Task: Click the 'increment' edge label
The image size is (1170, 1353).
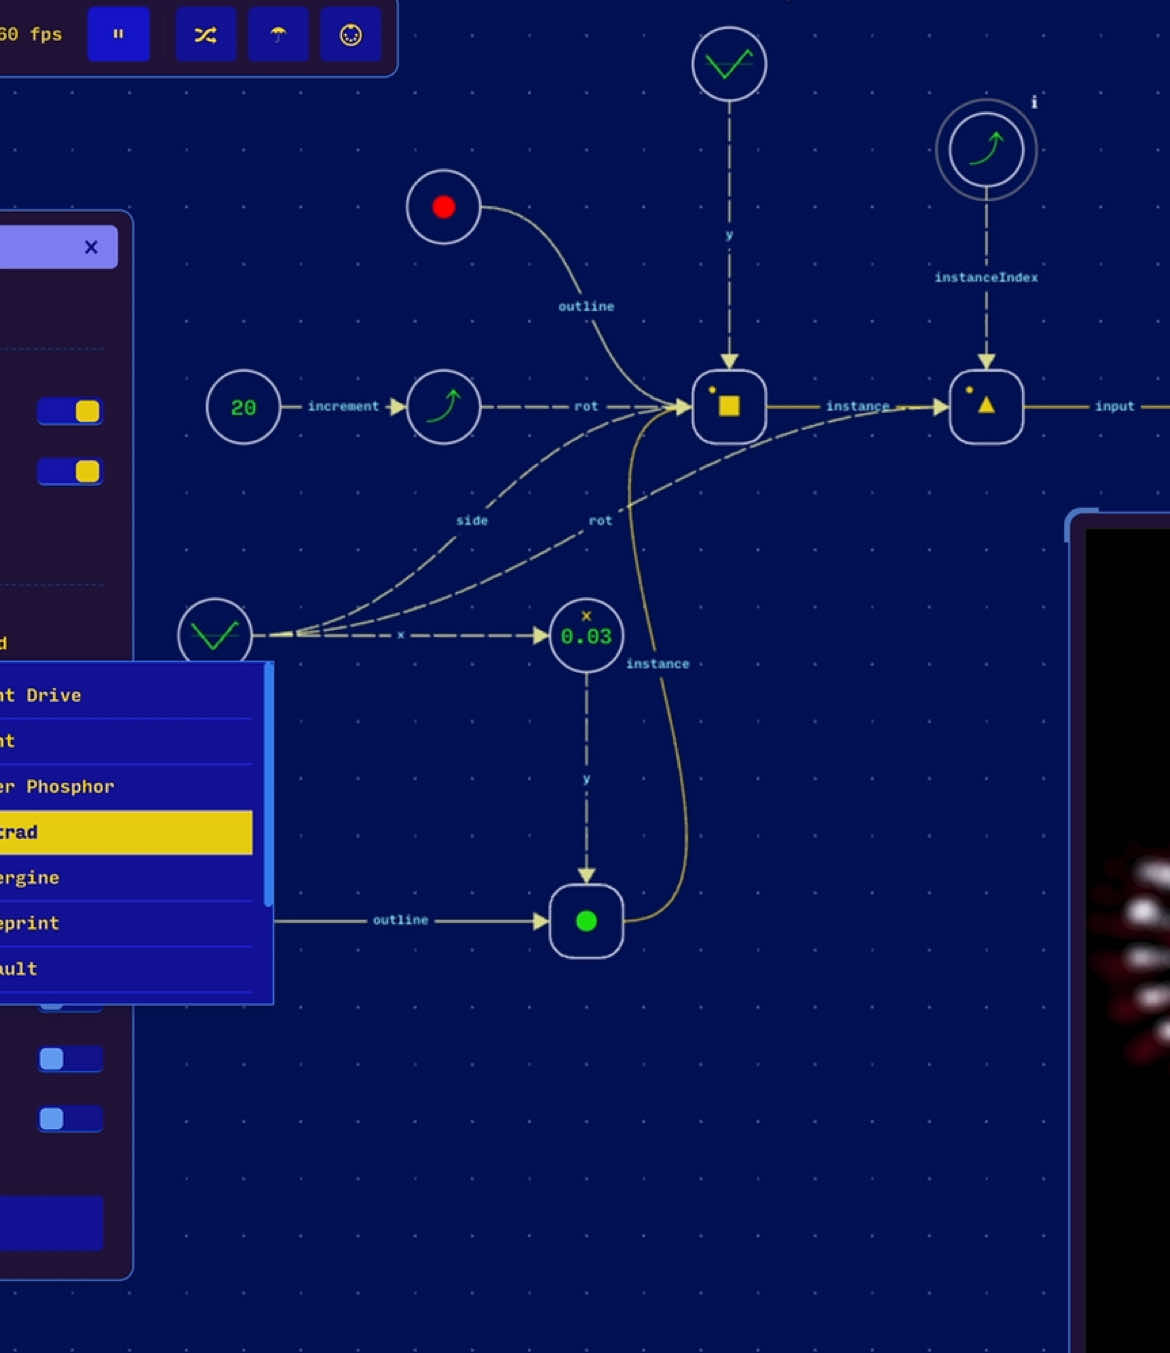Action: tap(343, 406)
